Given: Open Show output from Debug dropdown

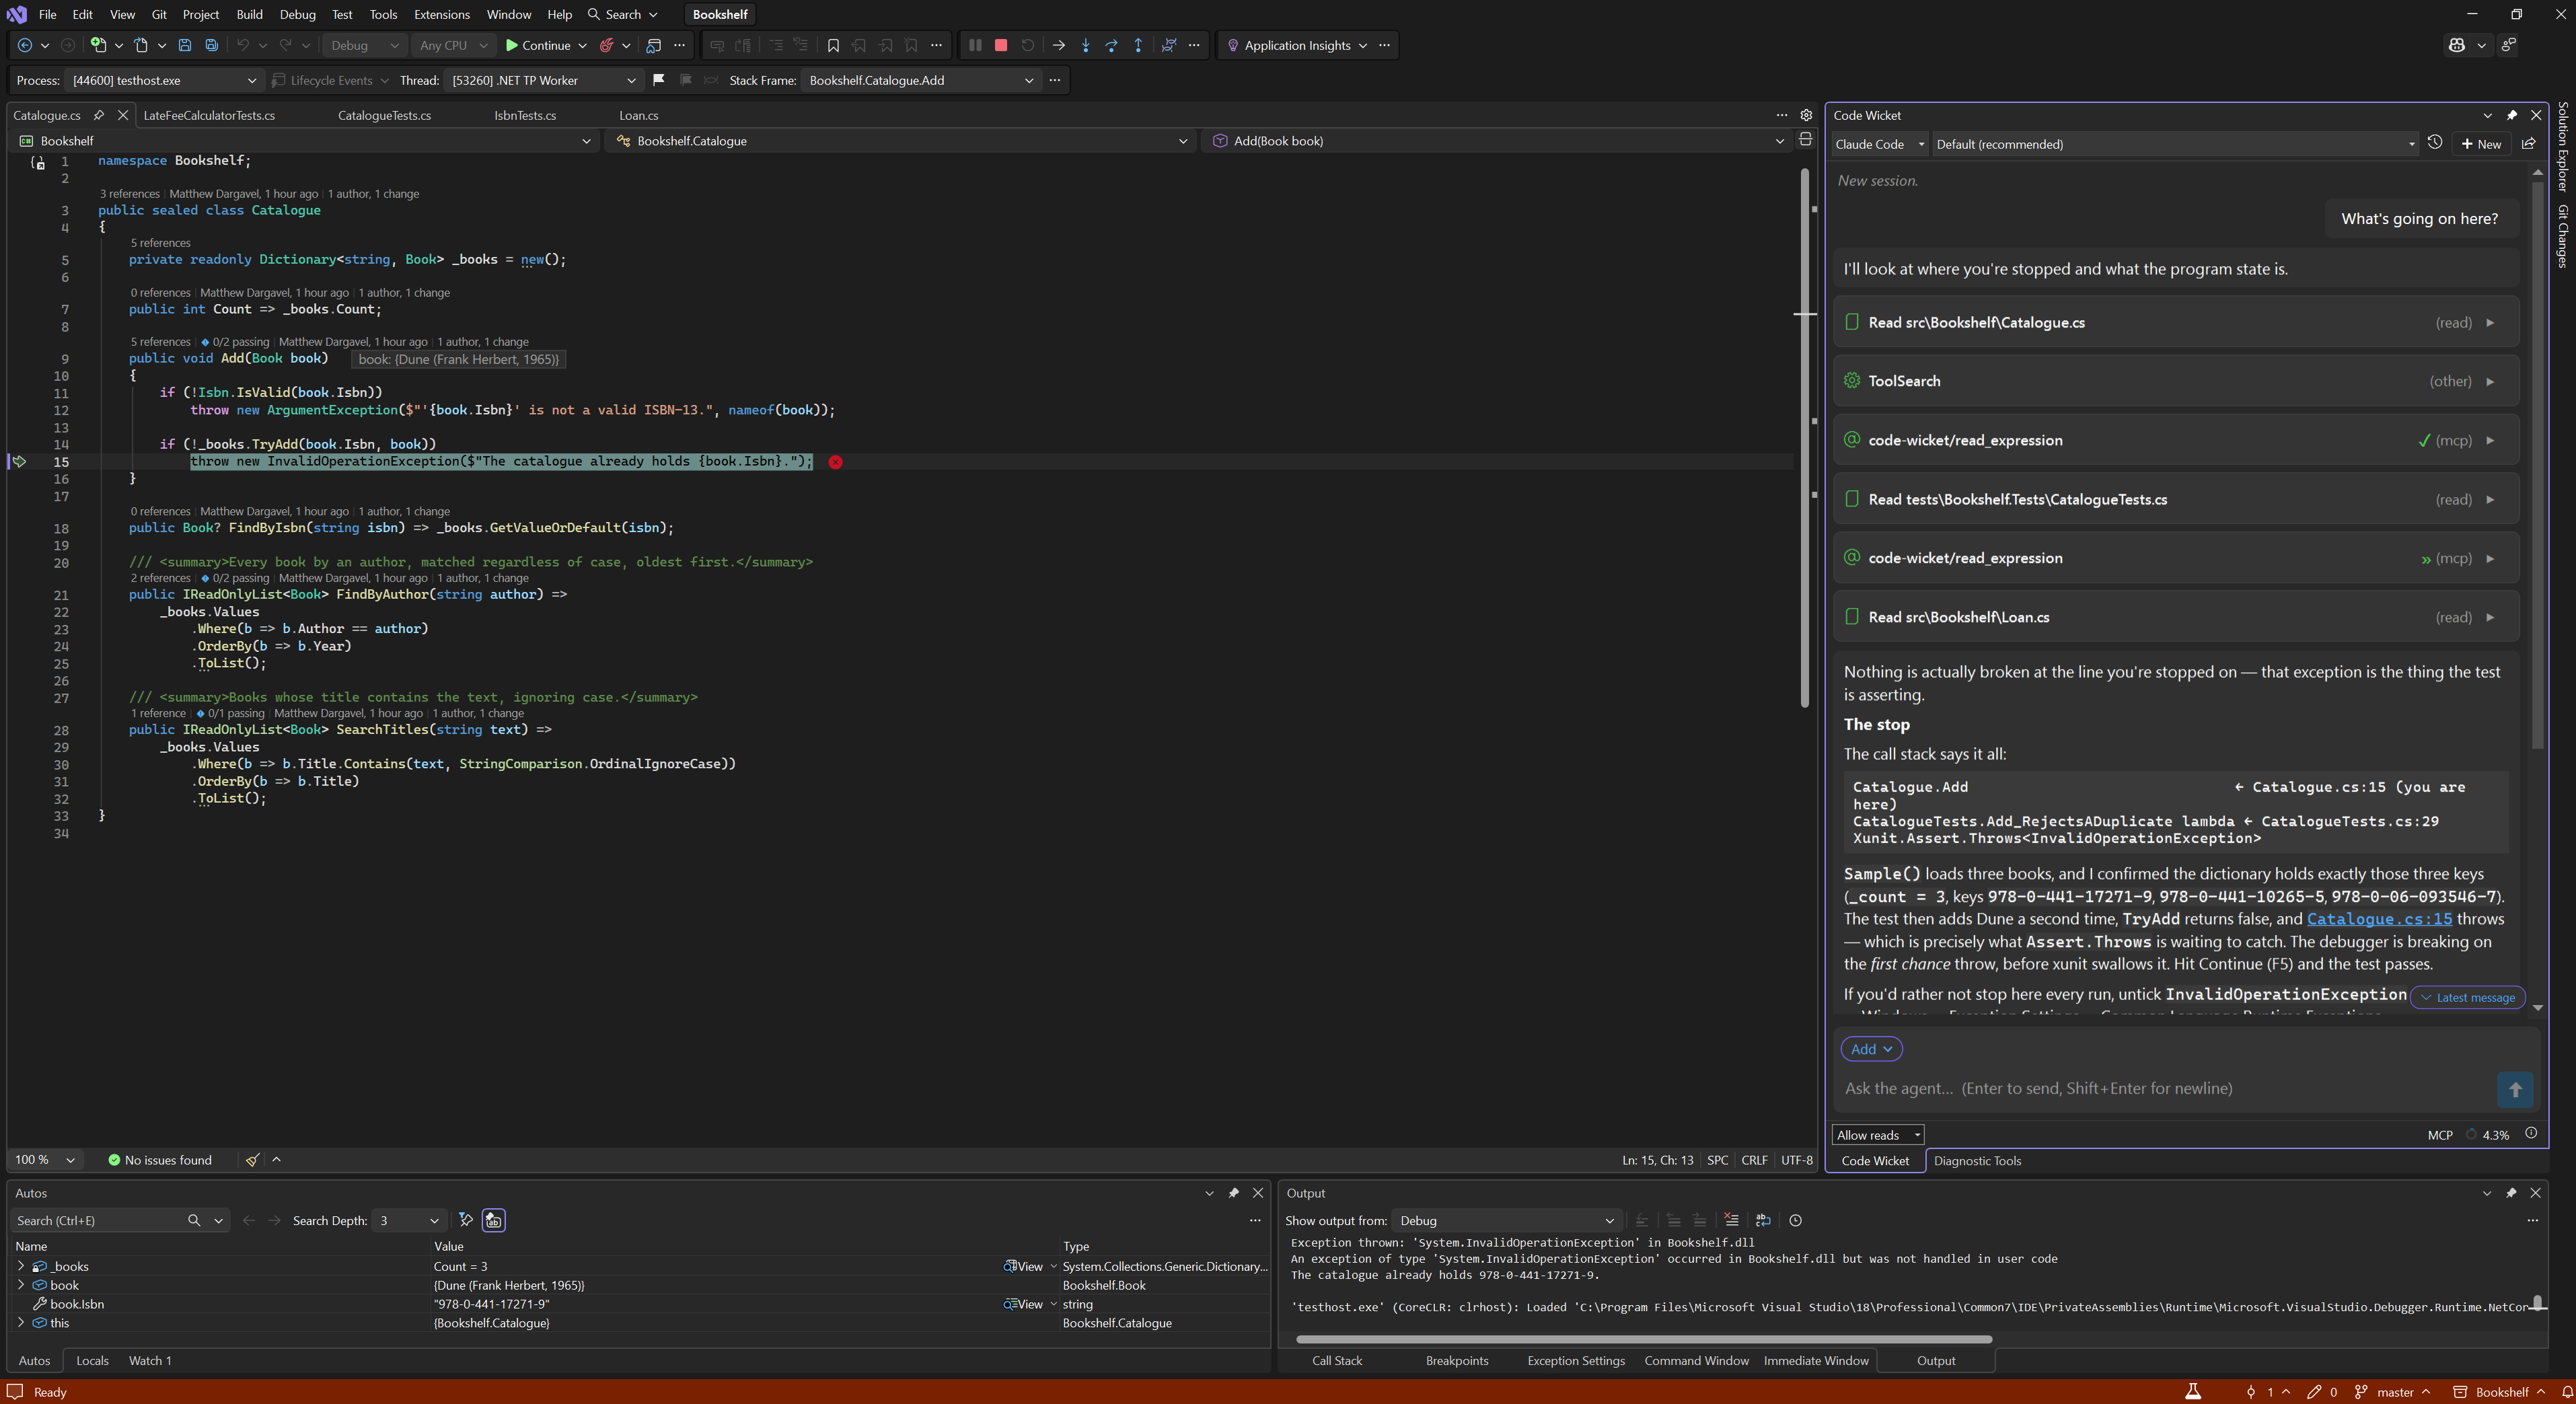Looking at the screenshot, I should pyautogui.click(x=1506, y=1220).
